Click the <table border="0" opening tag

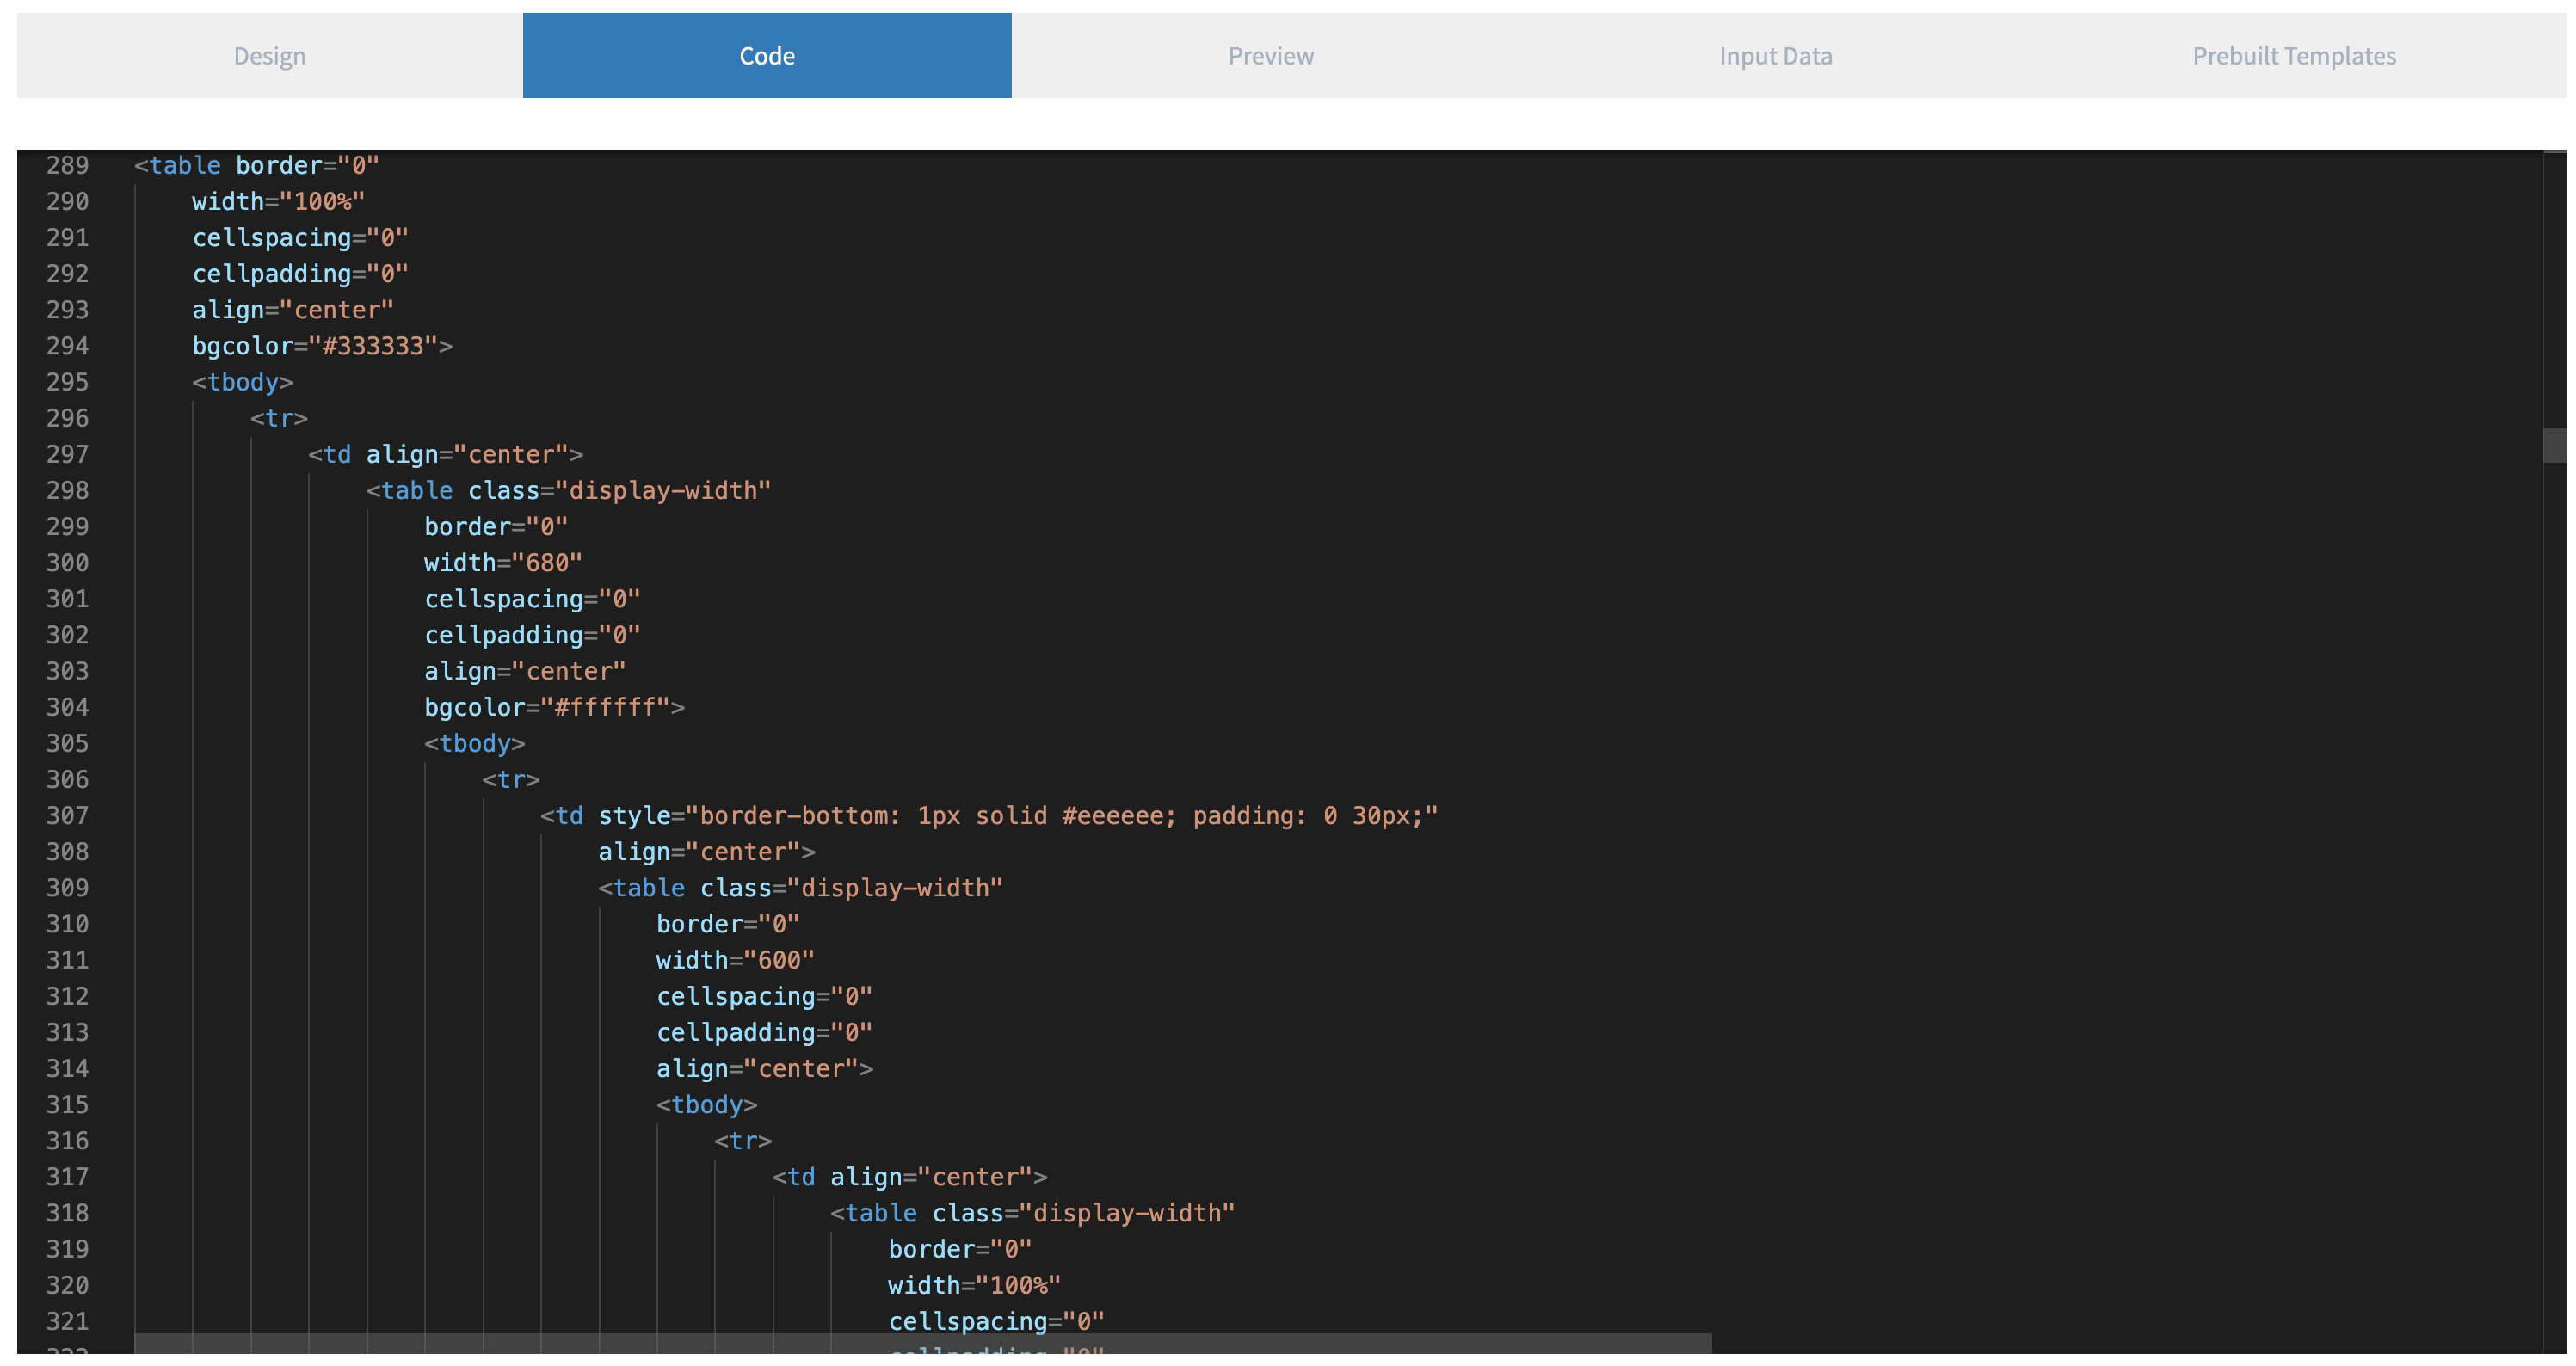257,165
